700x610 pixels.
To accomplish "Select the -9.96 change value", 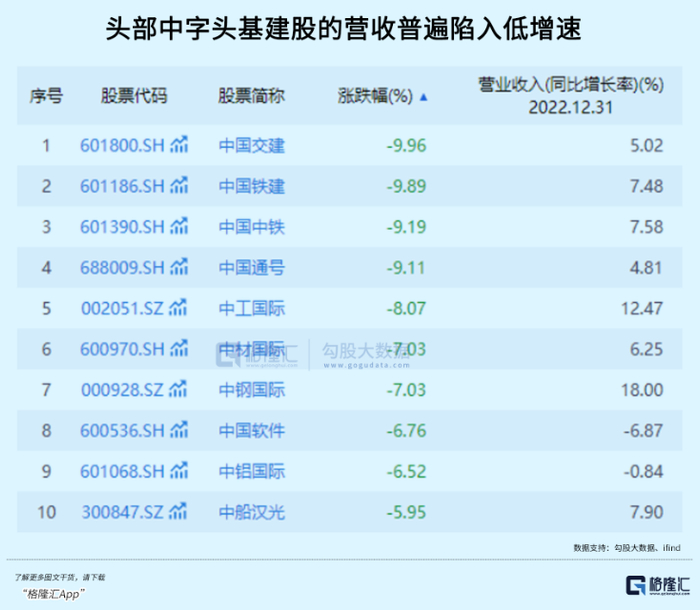I will pyautogui.click(x=406, y=146).
